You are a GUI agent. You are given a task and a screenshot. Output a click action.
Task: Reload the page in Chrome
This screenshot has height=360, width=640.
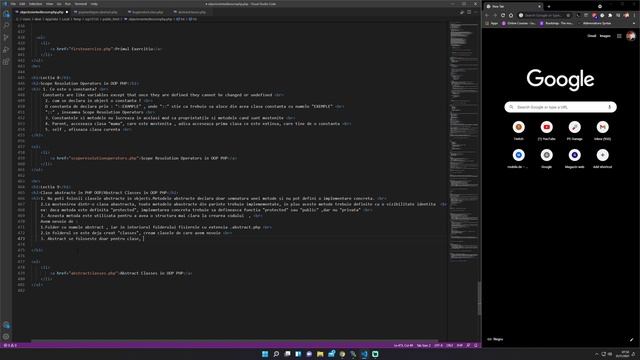(x=503, y=15)
